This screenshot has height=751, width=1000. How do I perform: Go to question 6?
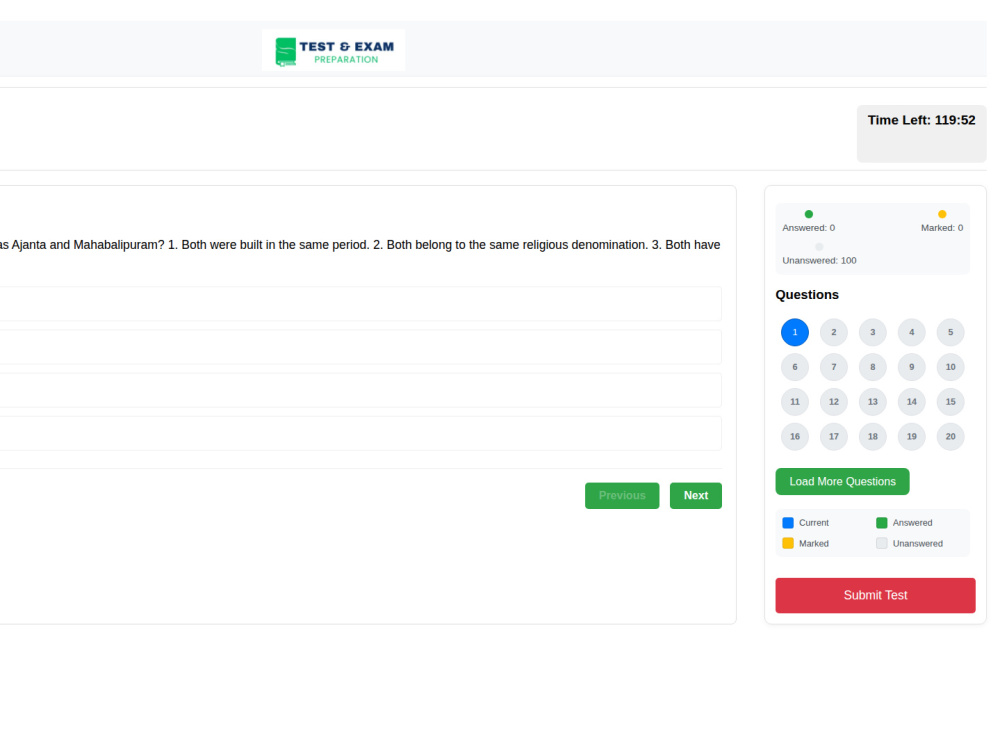pyautogui.click(x=795, y=367)
